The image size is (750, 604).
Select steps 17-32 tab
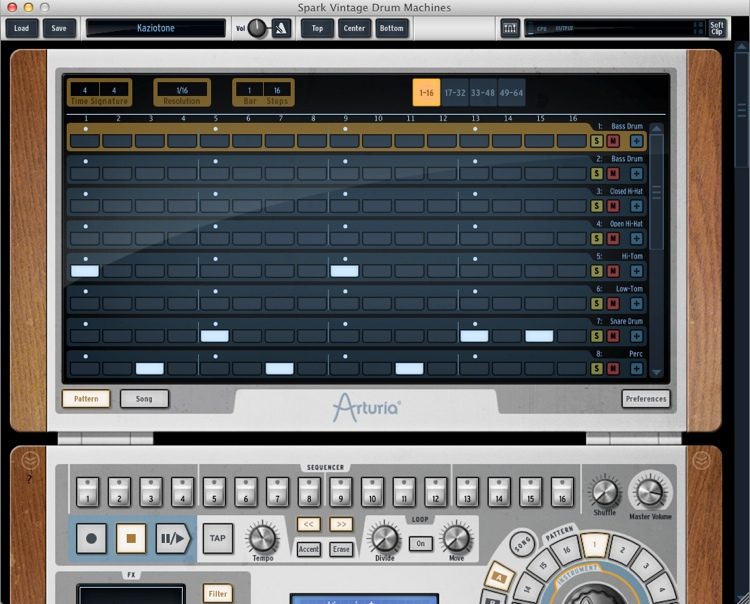[x=455, y=93]
